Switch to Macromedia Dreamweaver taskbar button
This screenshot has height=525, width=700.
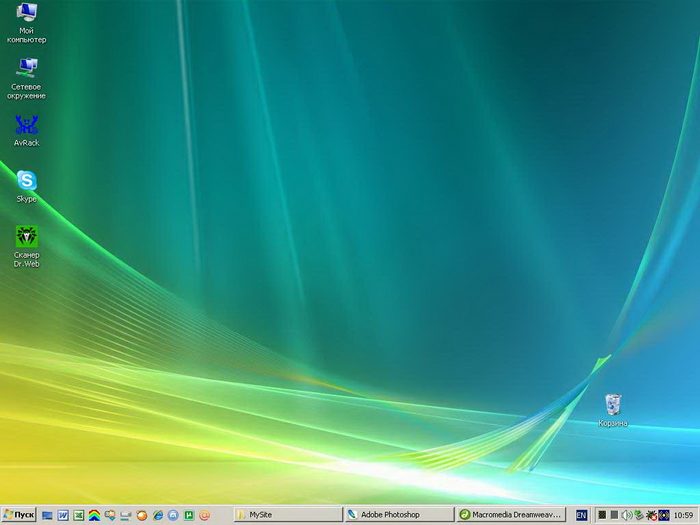(x=511, y=515)
